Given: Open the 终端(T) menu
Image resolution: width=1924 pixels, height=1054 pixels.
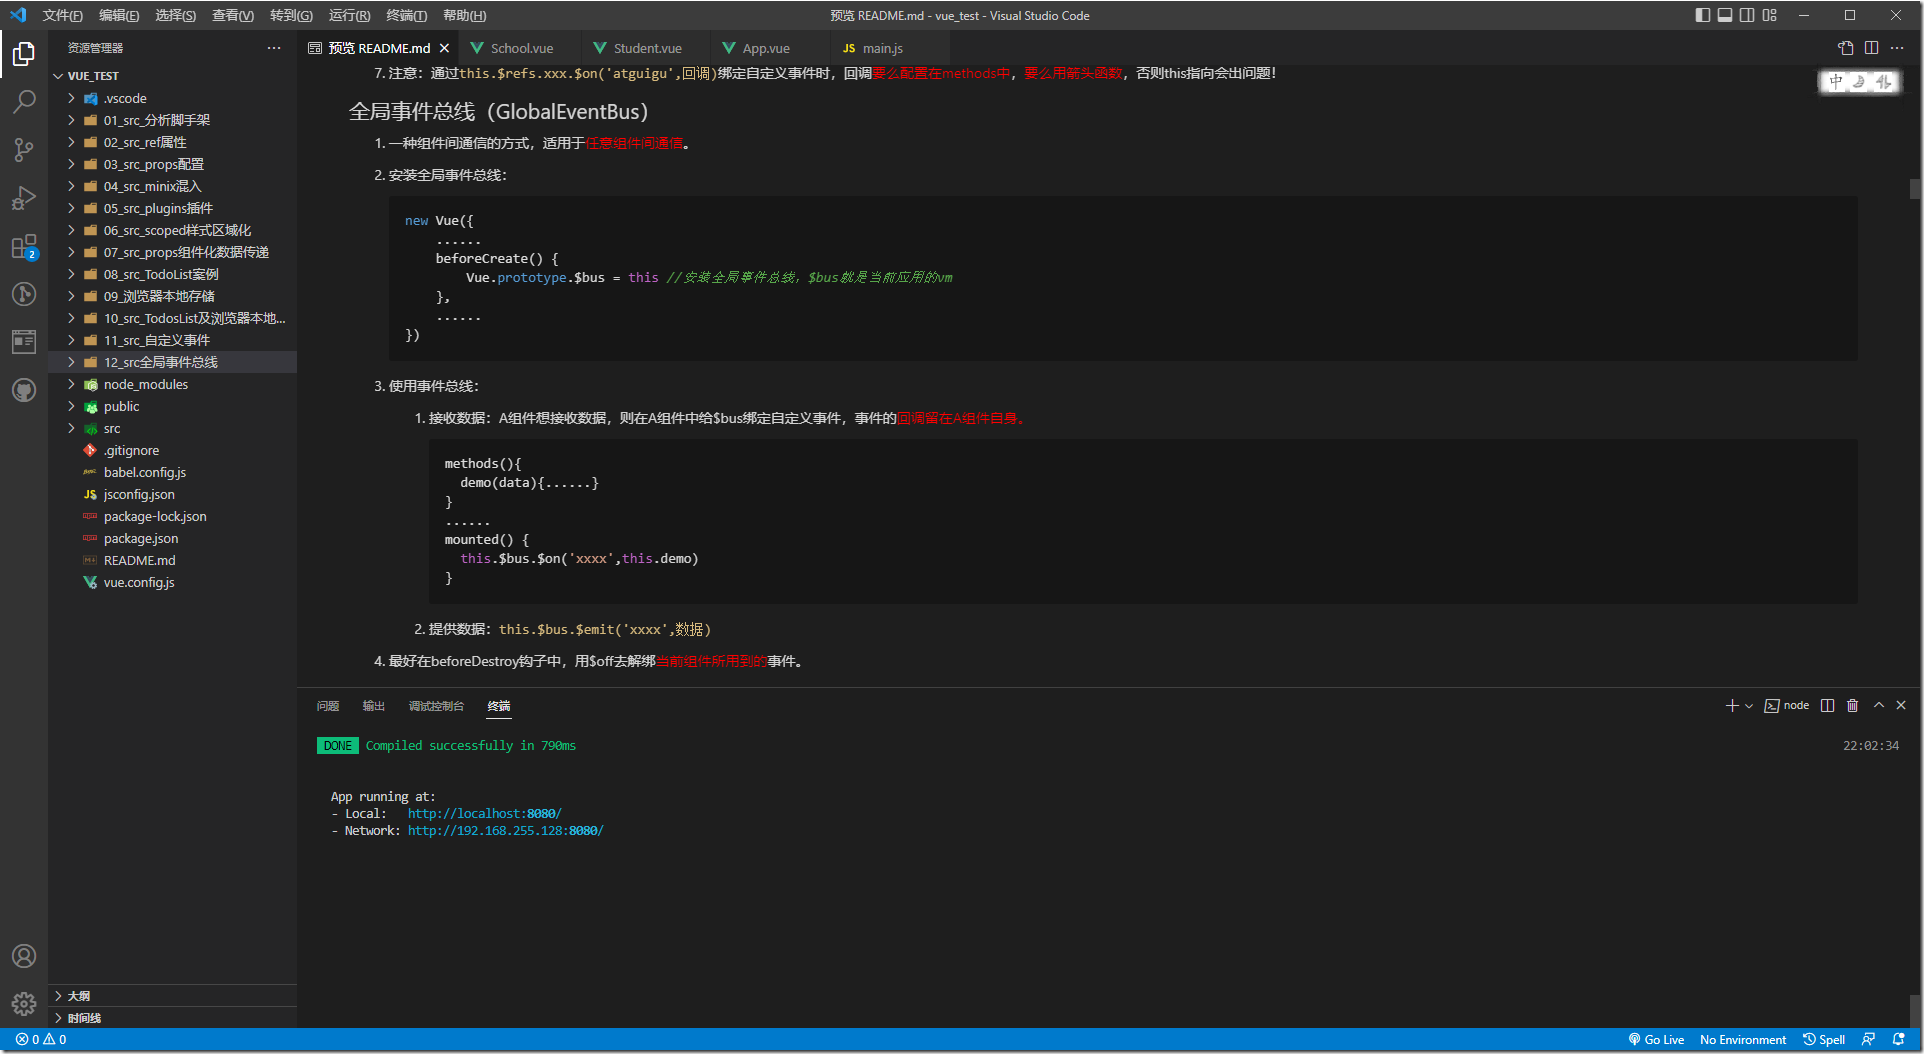Looking at the screenshot, I should (x=406, y=15).
